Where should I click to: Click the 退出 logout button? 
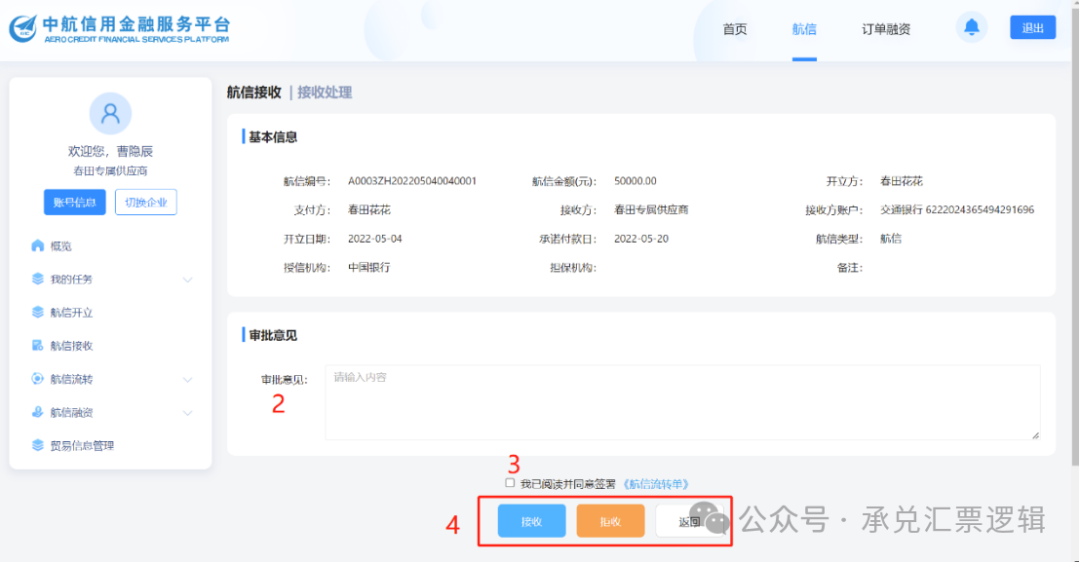(1032, 28)
